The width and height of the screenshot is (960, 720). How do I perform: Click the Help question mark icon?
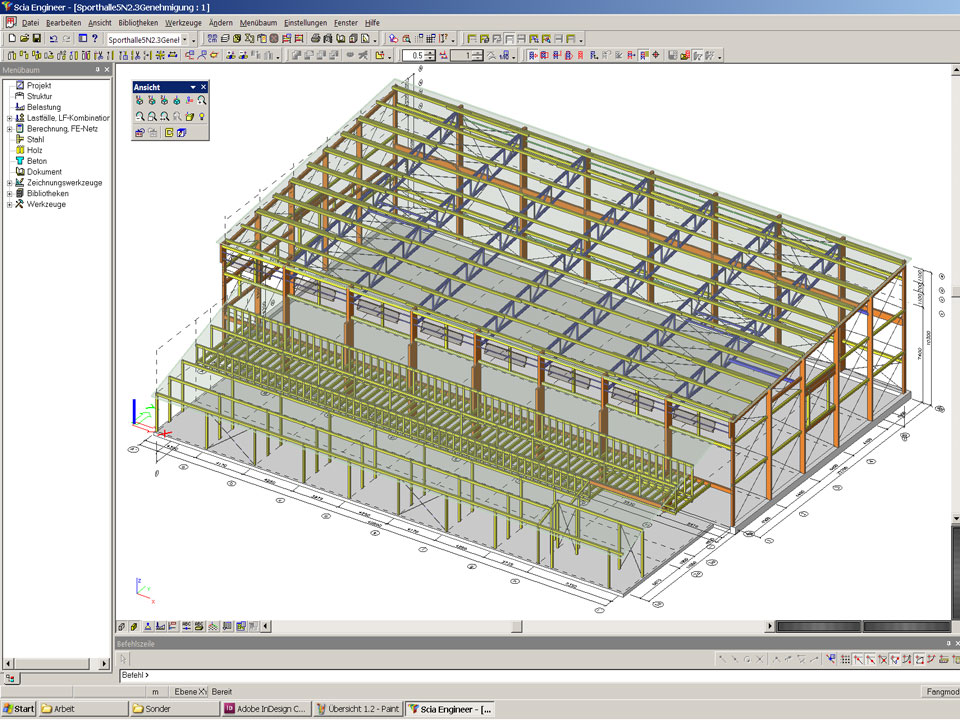[95, 39]
